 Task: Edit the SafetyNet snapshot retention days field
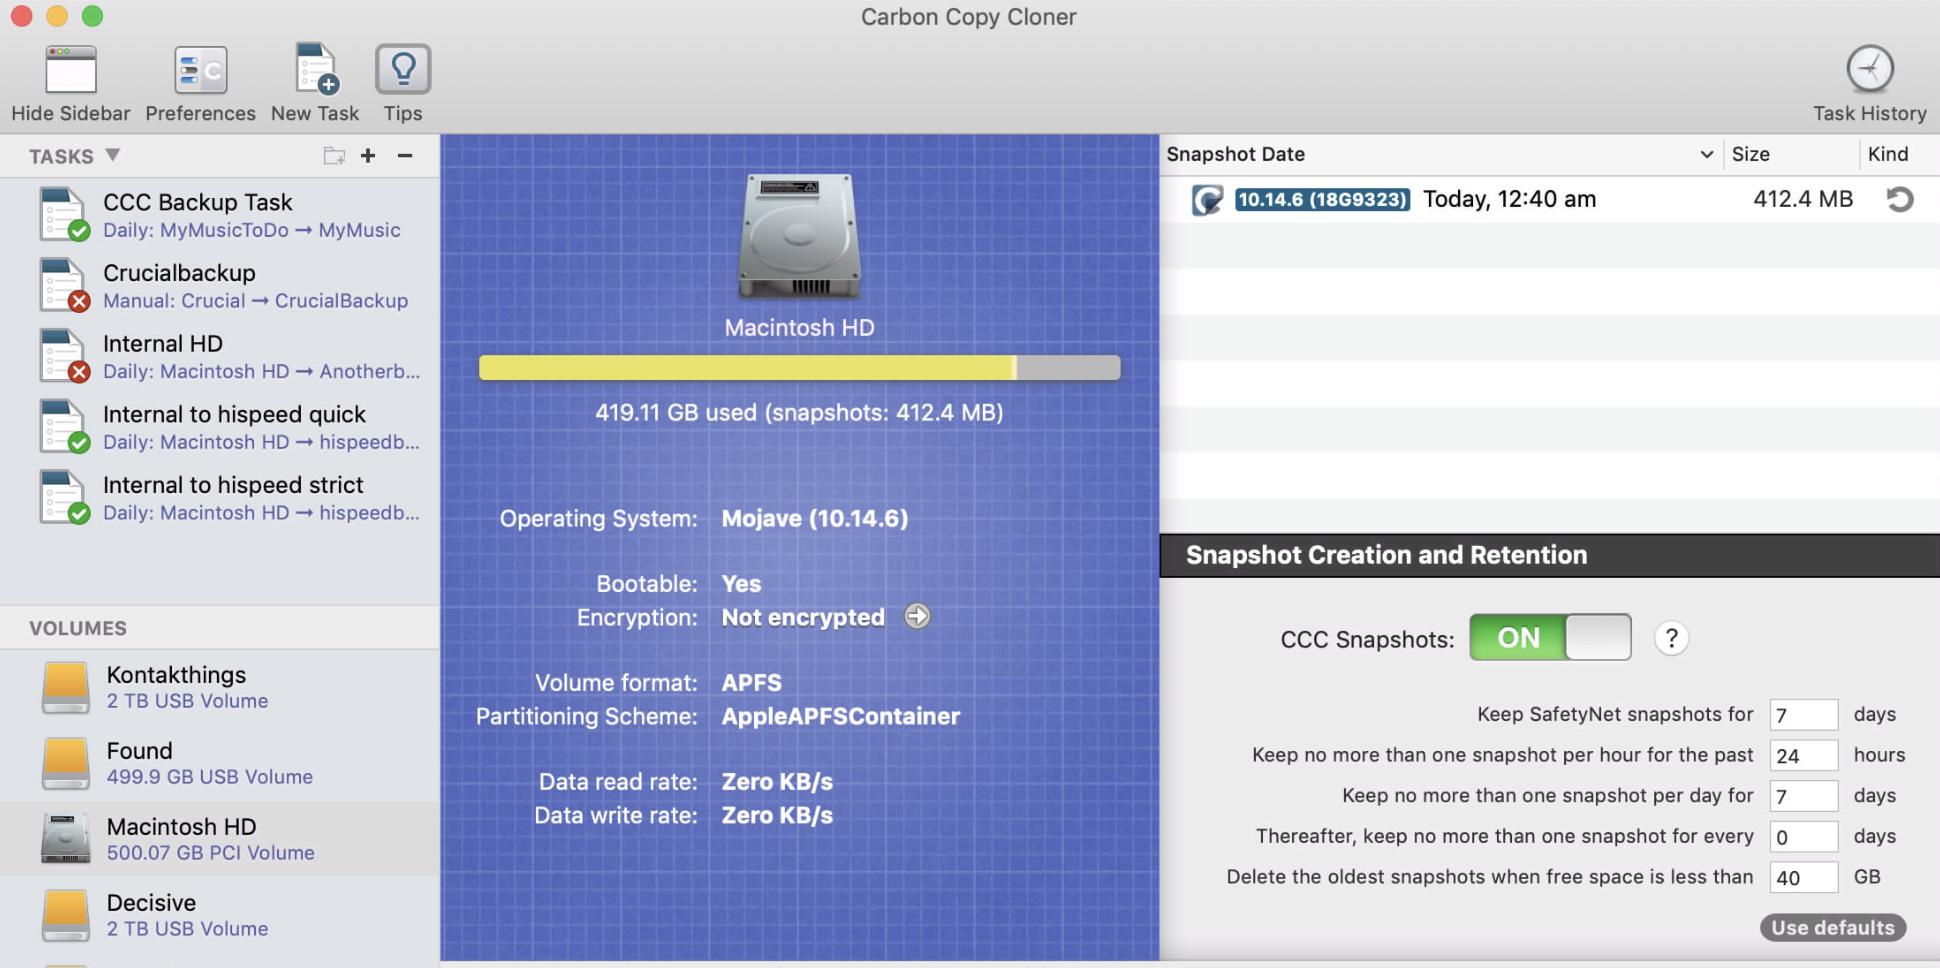tap(1803, 714)
